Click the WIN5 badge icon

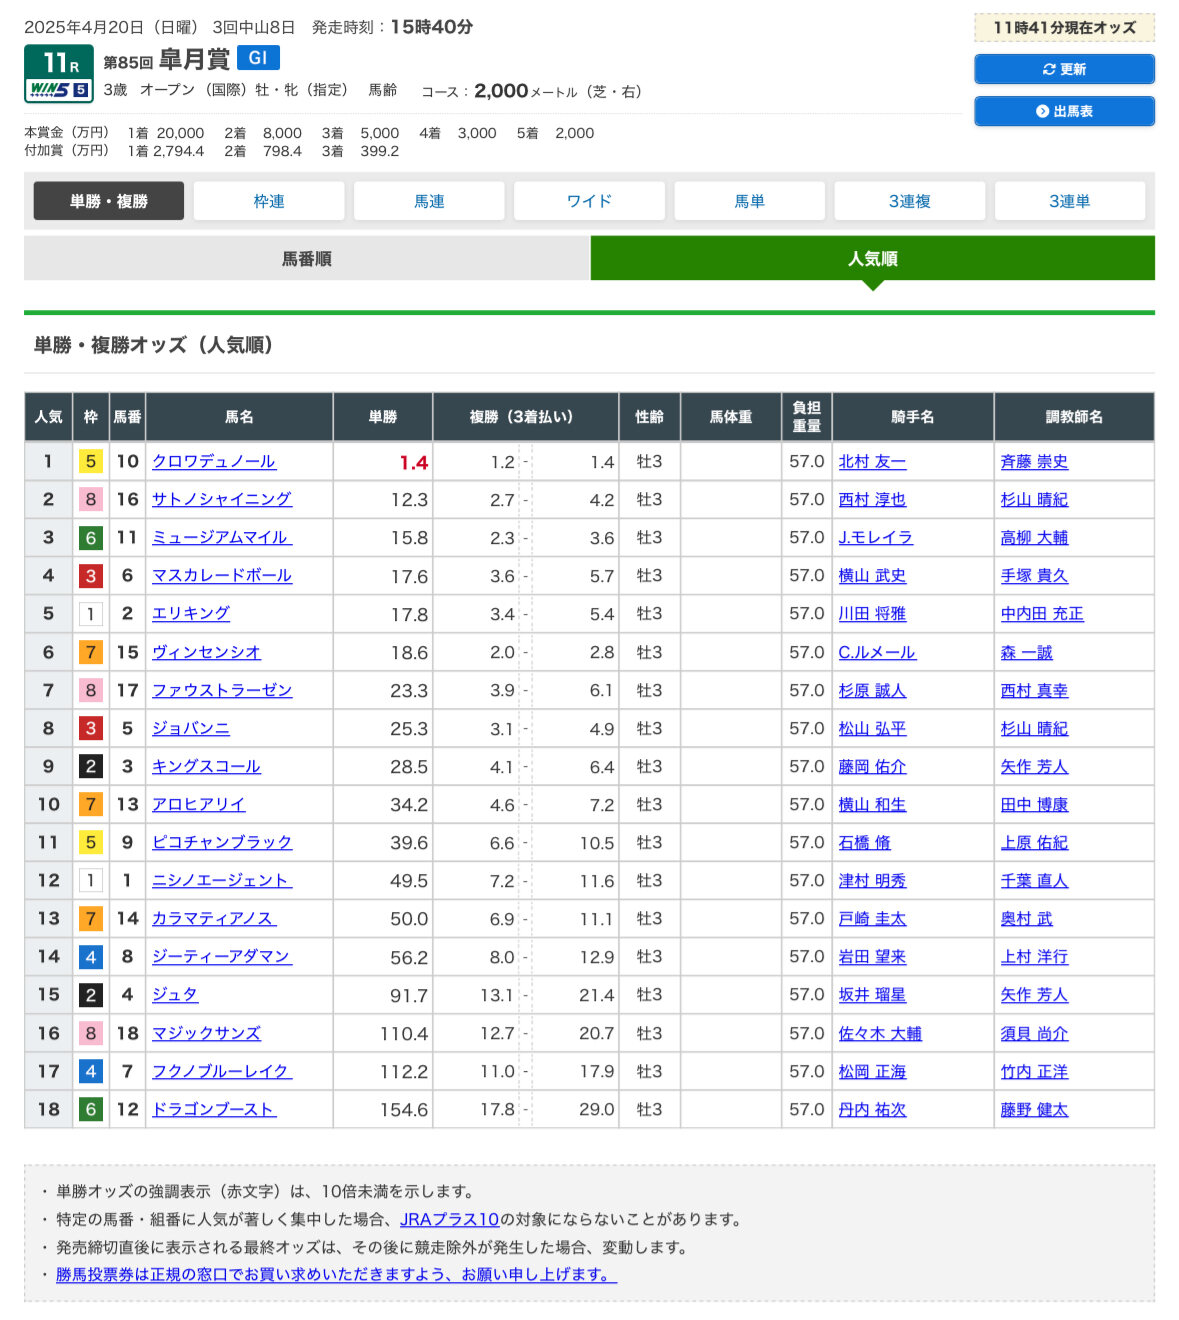59,89
